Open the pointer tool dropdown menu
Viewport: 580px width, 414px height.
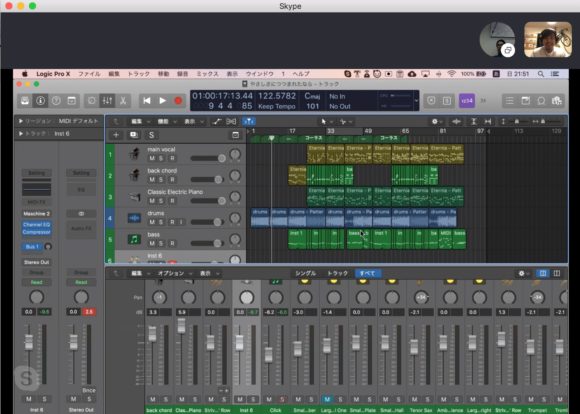click(x=327, y=121)
